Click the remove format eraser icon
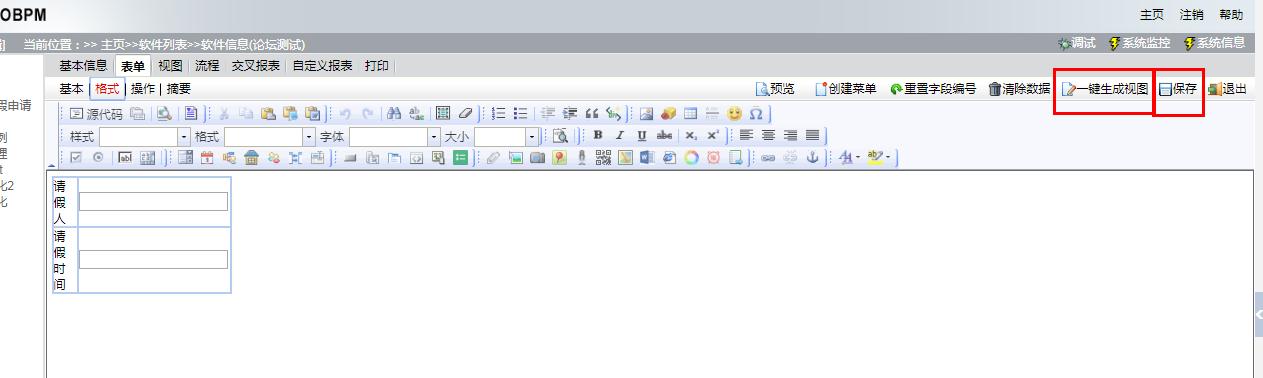1263x378 pixels. [465, 114]
